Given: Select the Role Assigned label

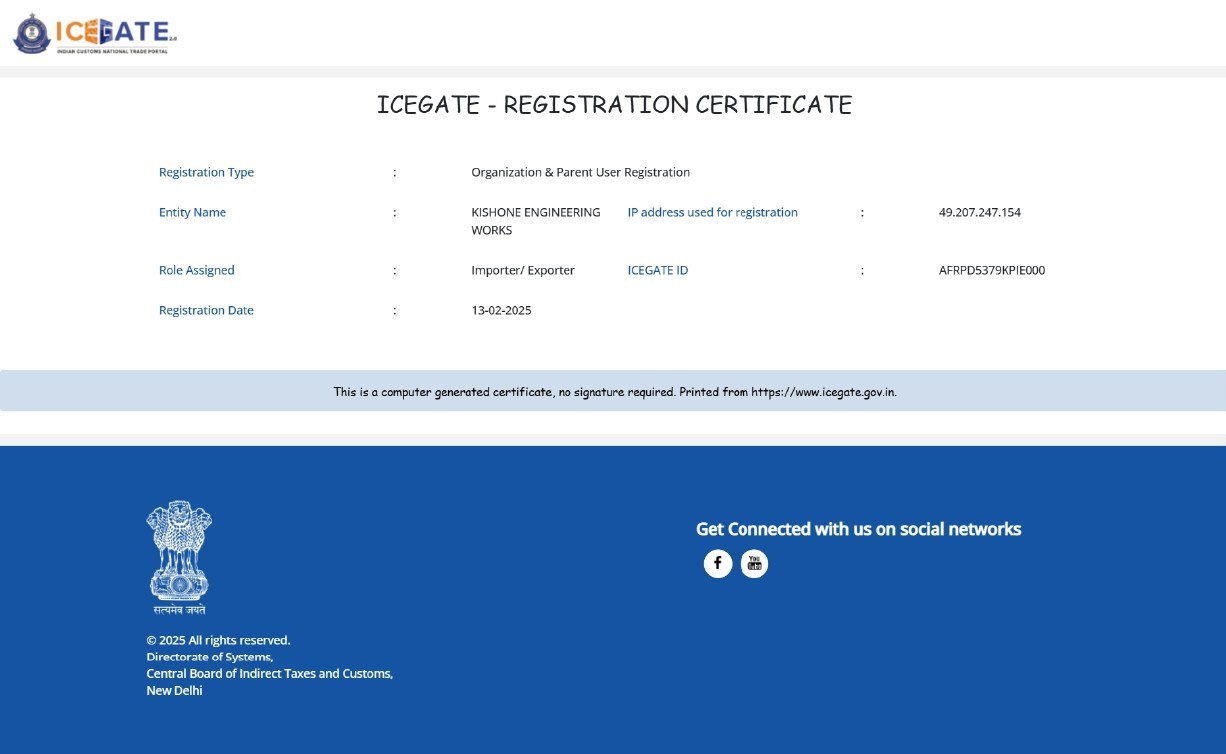Looking at the screenshot, I should pos(196,270).
